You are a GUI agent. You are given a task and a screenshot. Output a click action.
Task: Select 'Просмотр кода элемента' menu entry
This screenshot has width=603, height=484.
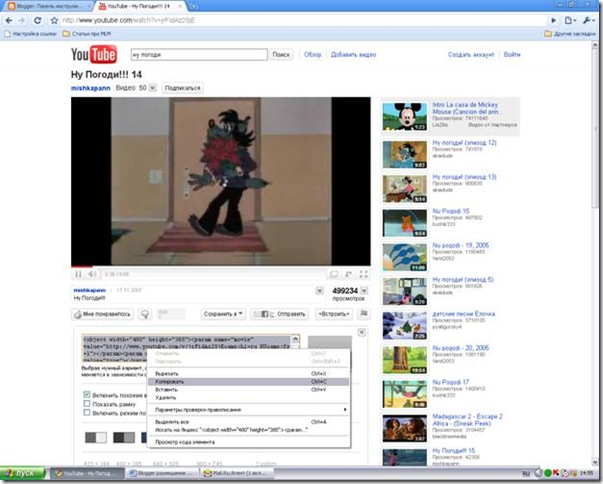click(248, 442)
